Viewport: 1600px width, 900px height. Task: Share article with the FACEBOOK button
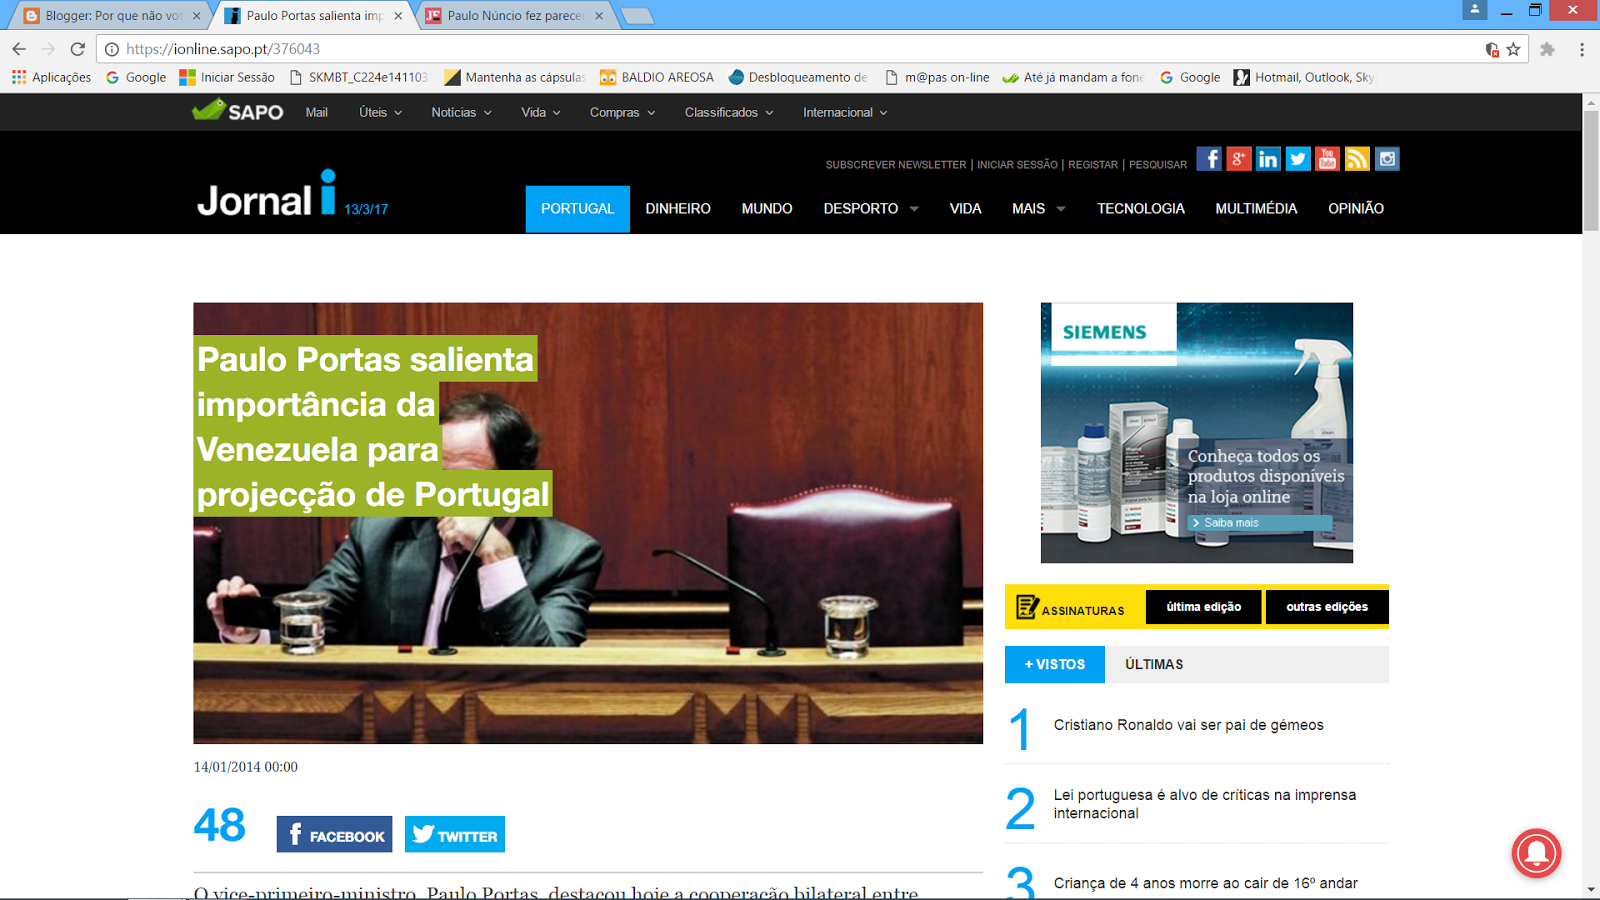(334, 834)
